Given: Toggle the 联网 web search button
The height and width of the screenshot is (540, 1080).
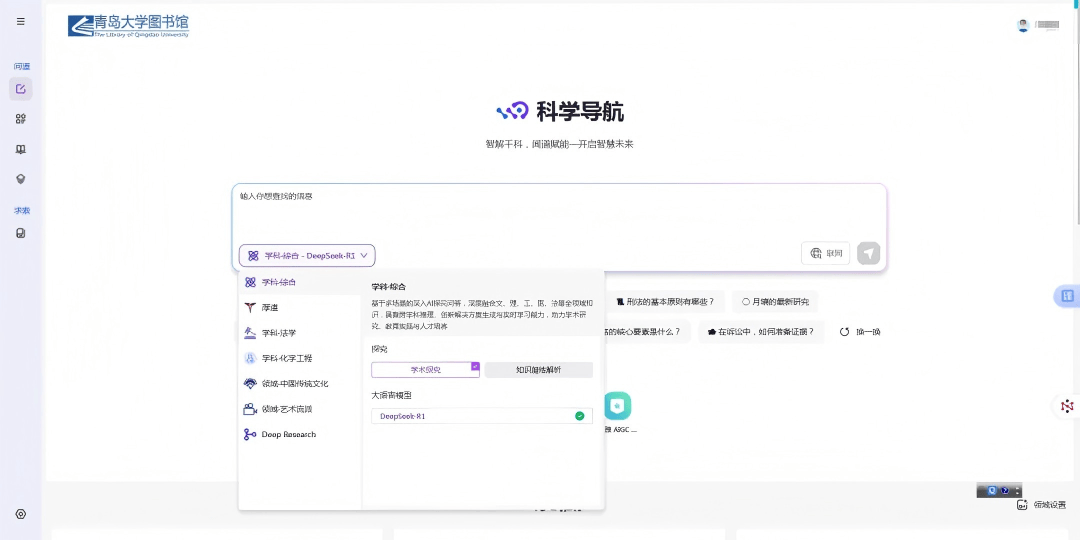Looking at the screenshot, I should 825,254.
